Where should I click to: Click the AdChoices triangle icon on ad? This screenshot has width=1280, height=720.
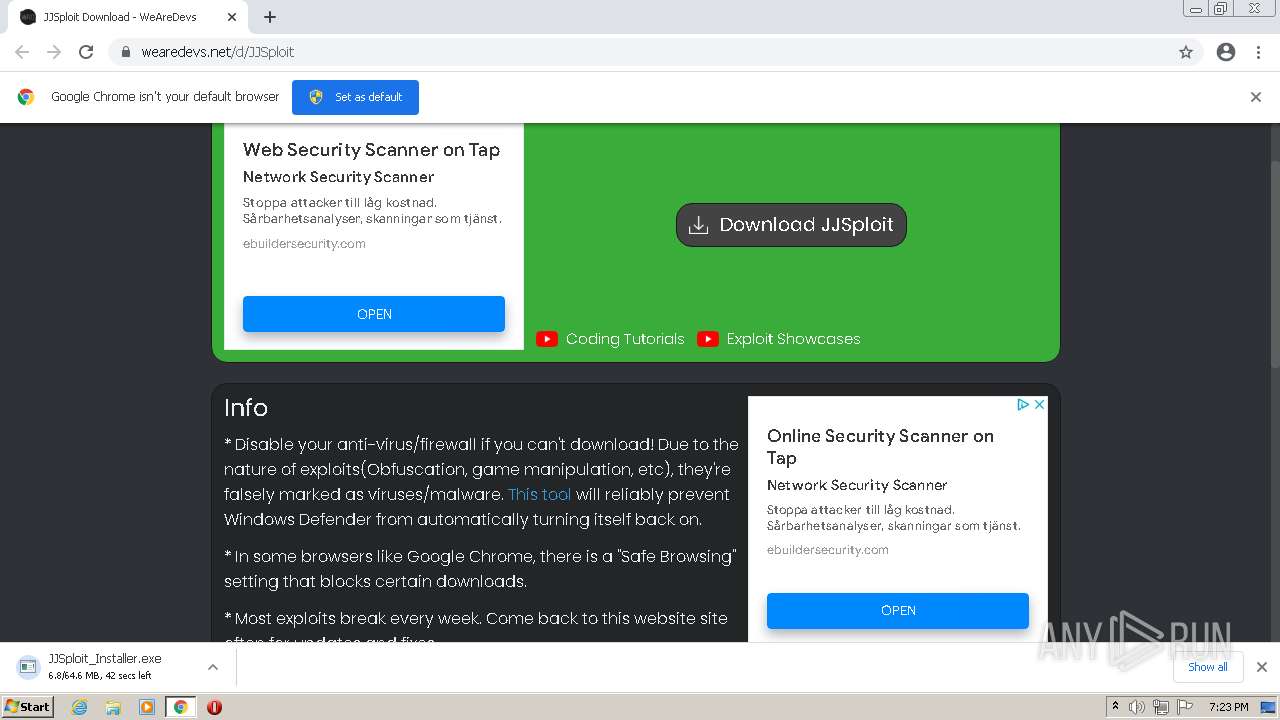[x=1023, y=405]
